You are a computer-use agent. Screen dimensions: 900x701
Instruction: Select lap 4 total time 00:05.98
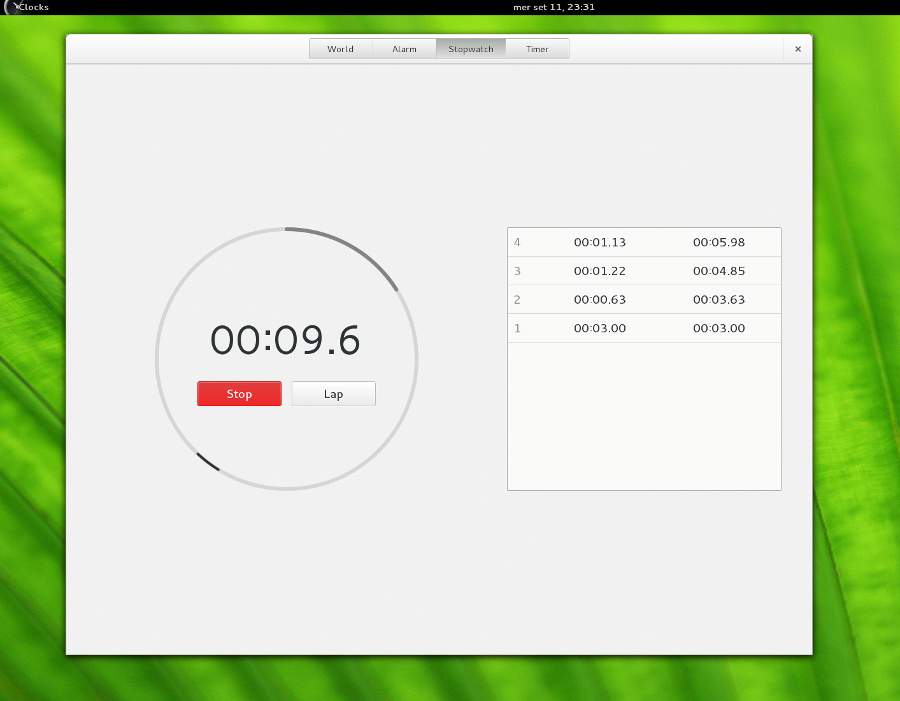[719, 242]
